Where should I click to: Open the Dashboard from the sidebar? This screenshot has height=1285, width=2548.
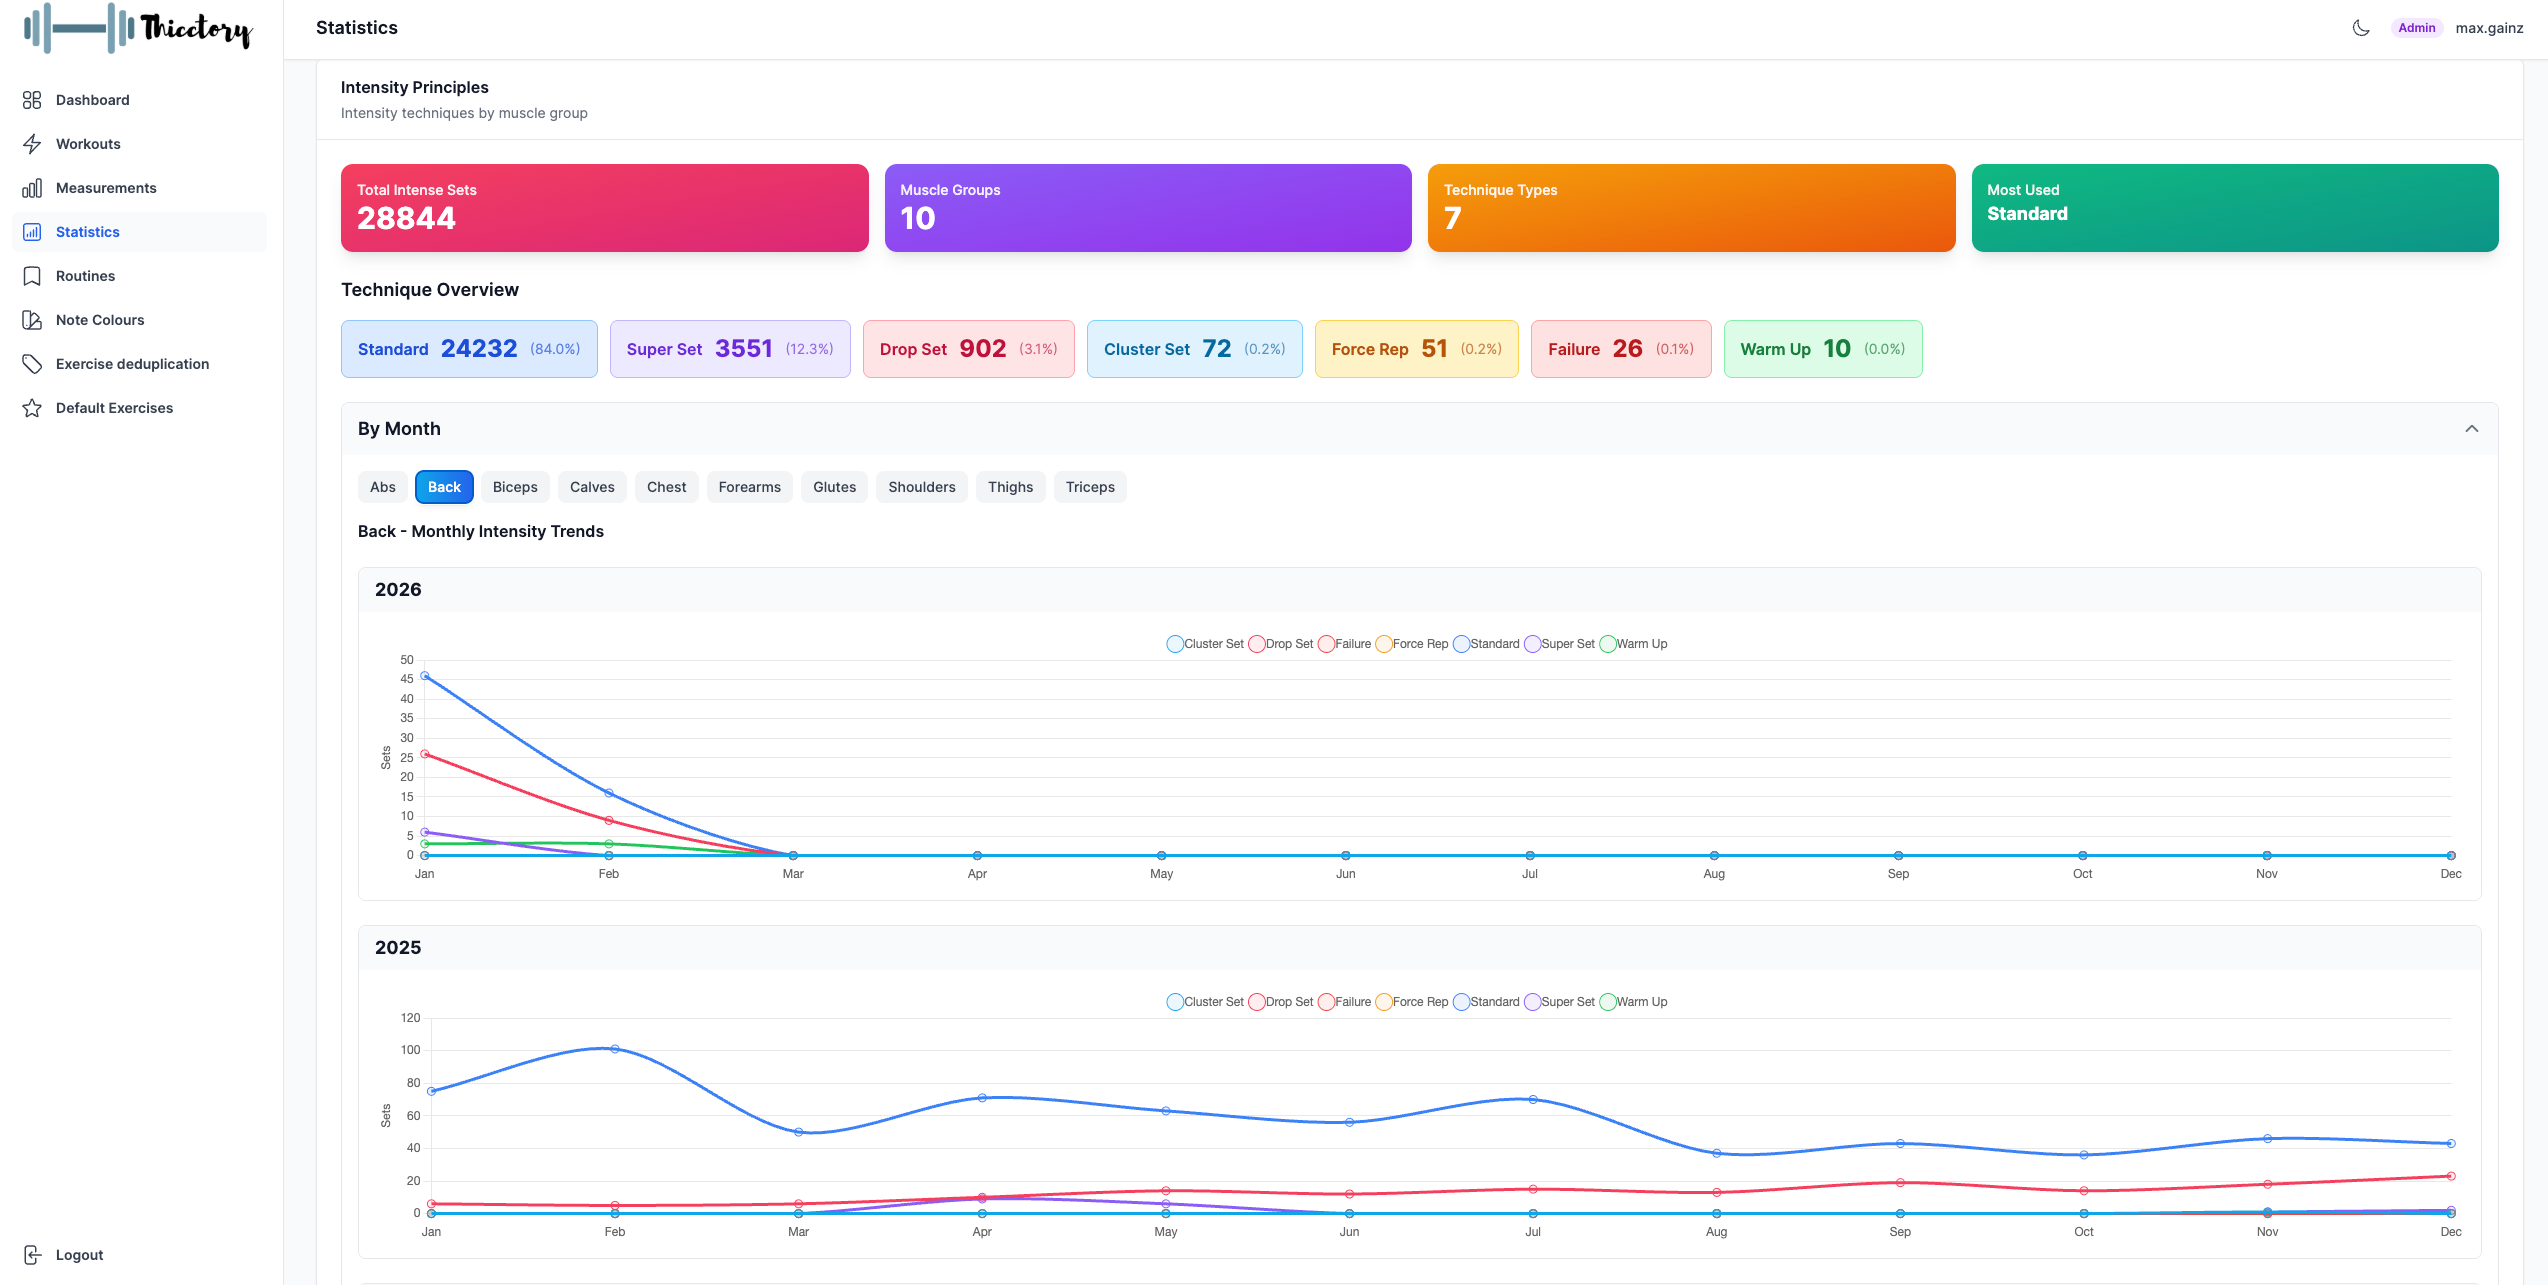point(92,100)
